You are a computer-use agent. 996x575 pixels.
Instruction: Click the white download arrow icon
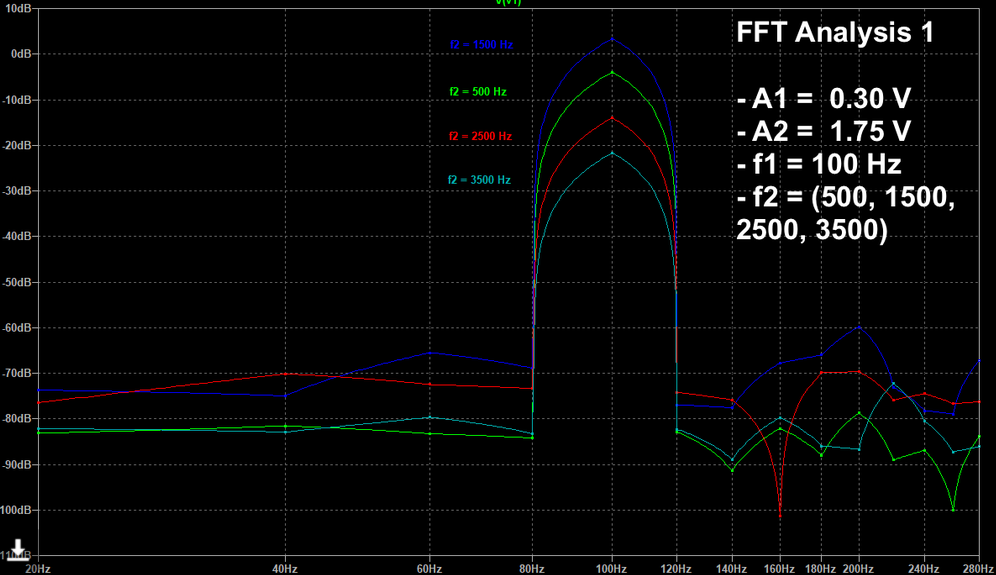tap(18, 549)
